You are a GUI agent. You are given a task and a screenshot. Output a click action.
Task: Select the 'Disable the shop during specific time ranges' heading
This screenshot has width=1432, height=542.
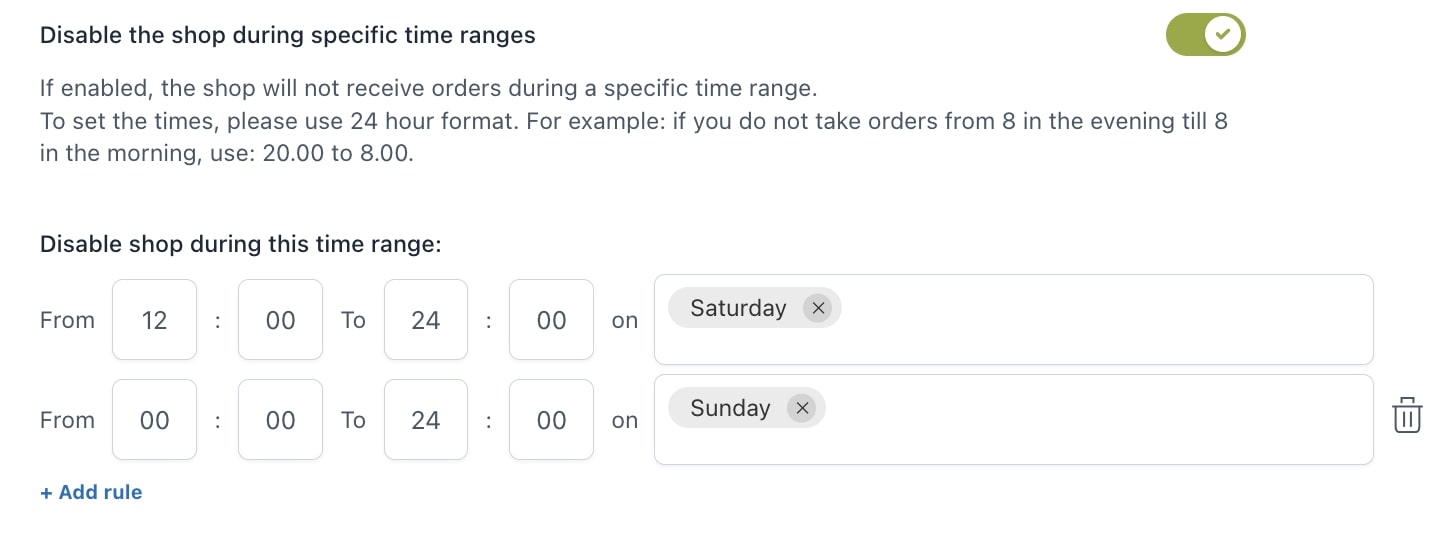point(288,36)
